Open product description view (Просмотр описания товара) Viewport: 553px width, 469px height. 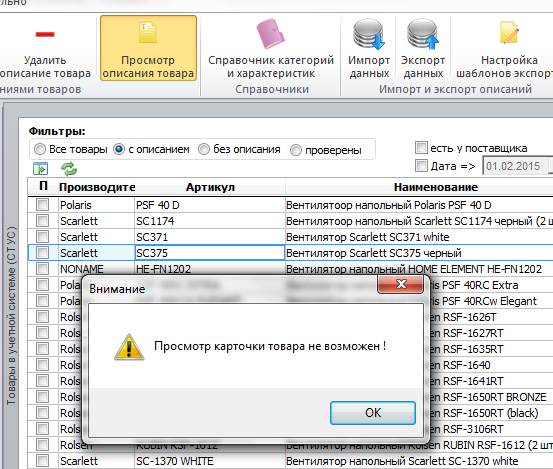tap(148, 48)
